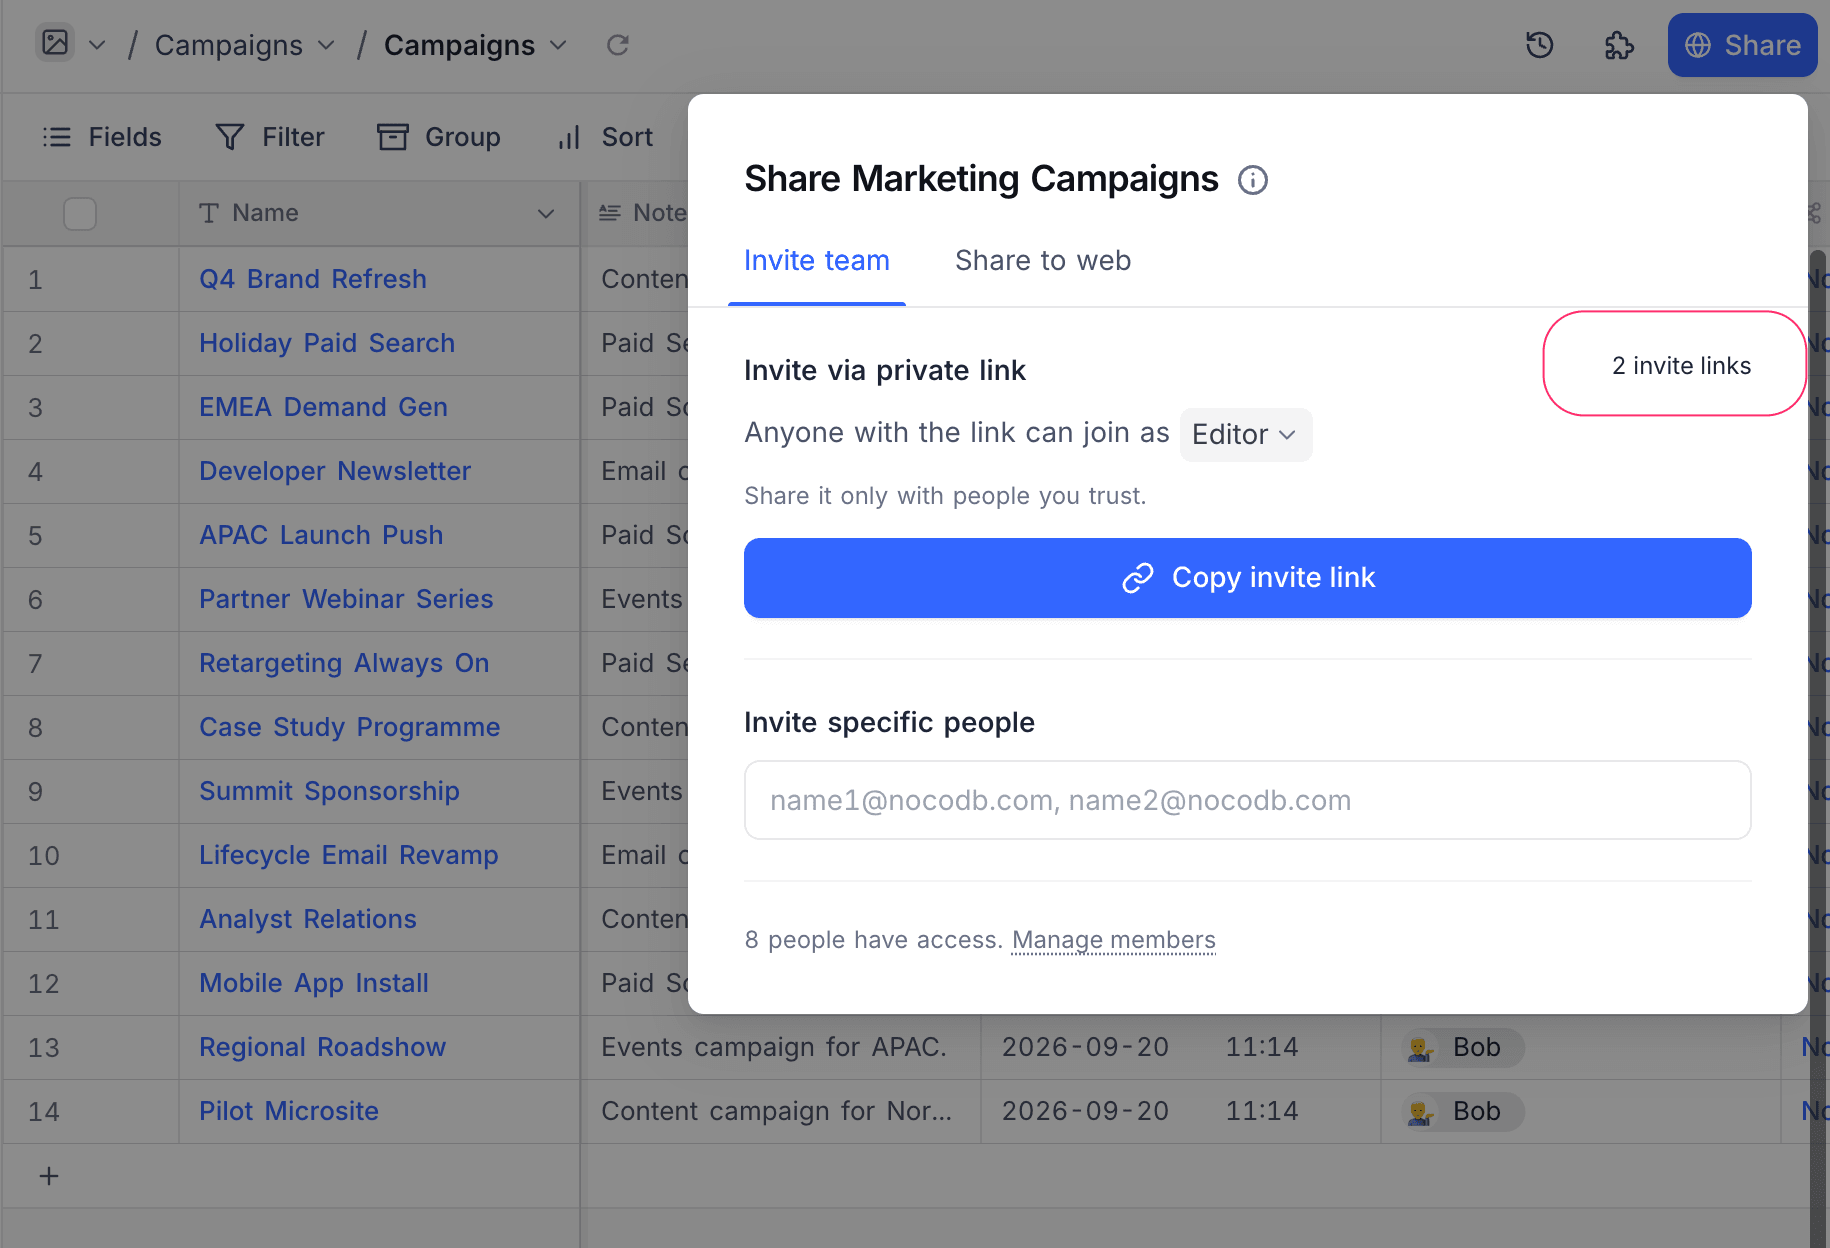The image size is (1830, 1248).
Task: Toggle the select-all rows checkbox
Action: tap(80, 213)
